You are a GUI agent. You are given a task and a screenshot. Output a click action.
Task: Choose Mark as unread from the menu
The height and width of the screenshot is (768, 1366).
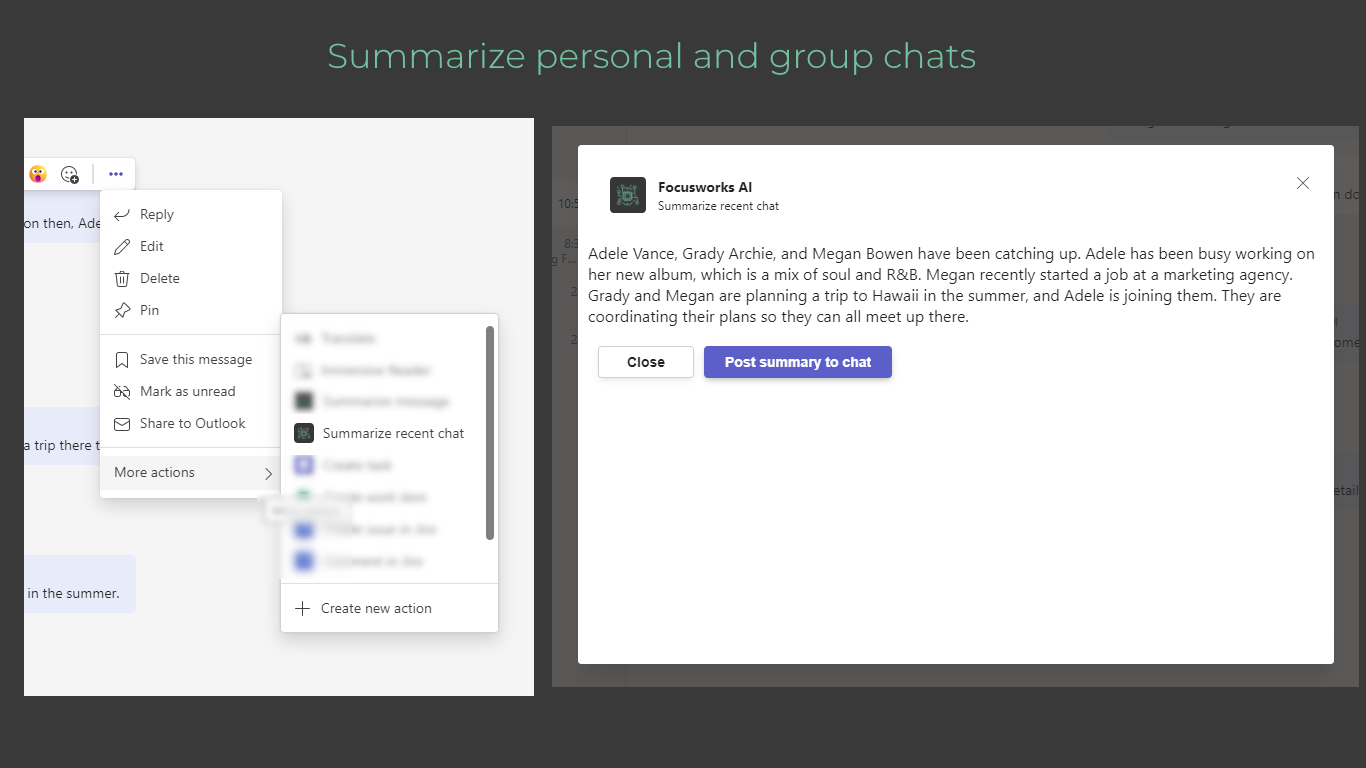[187, 391]
